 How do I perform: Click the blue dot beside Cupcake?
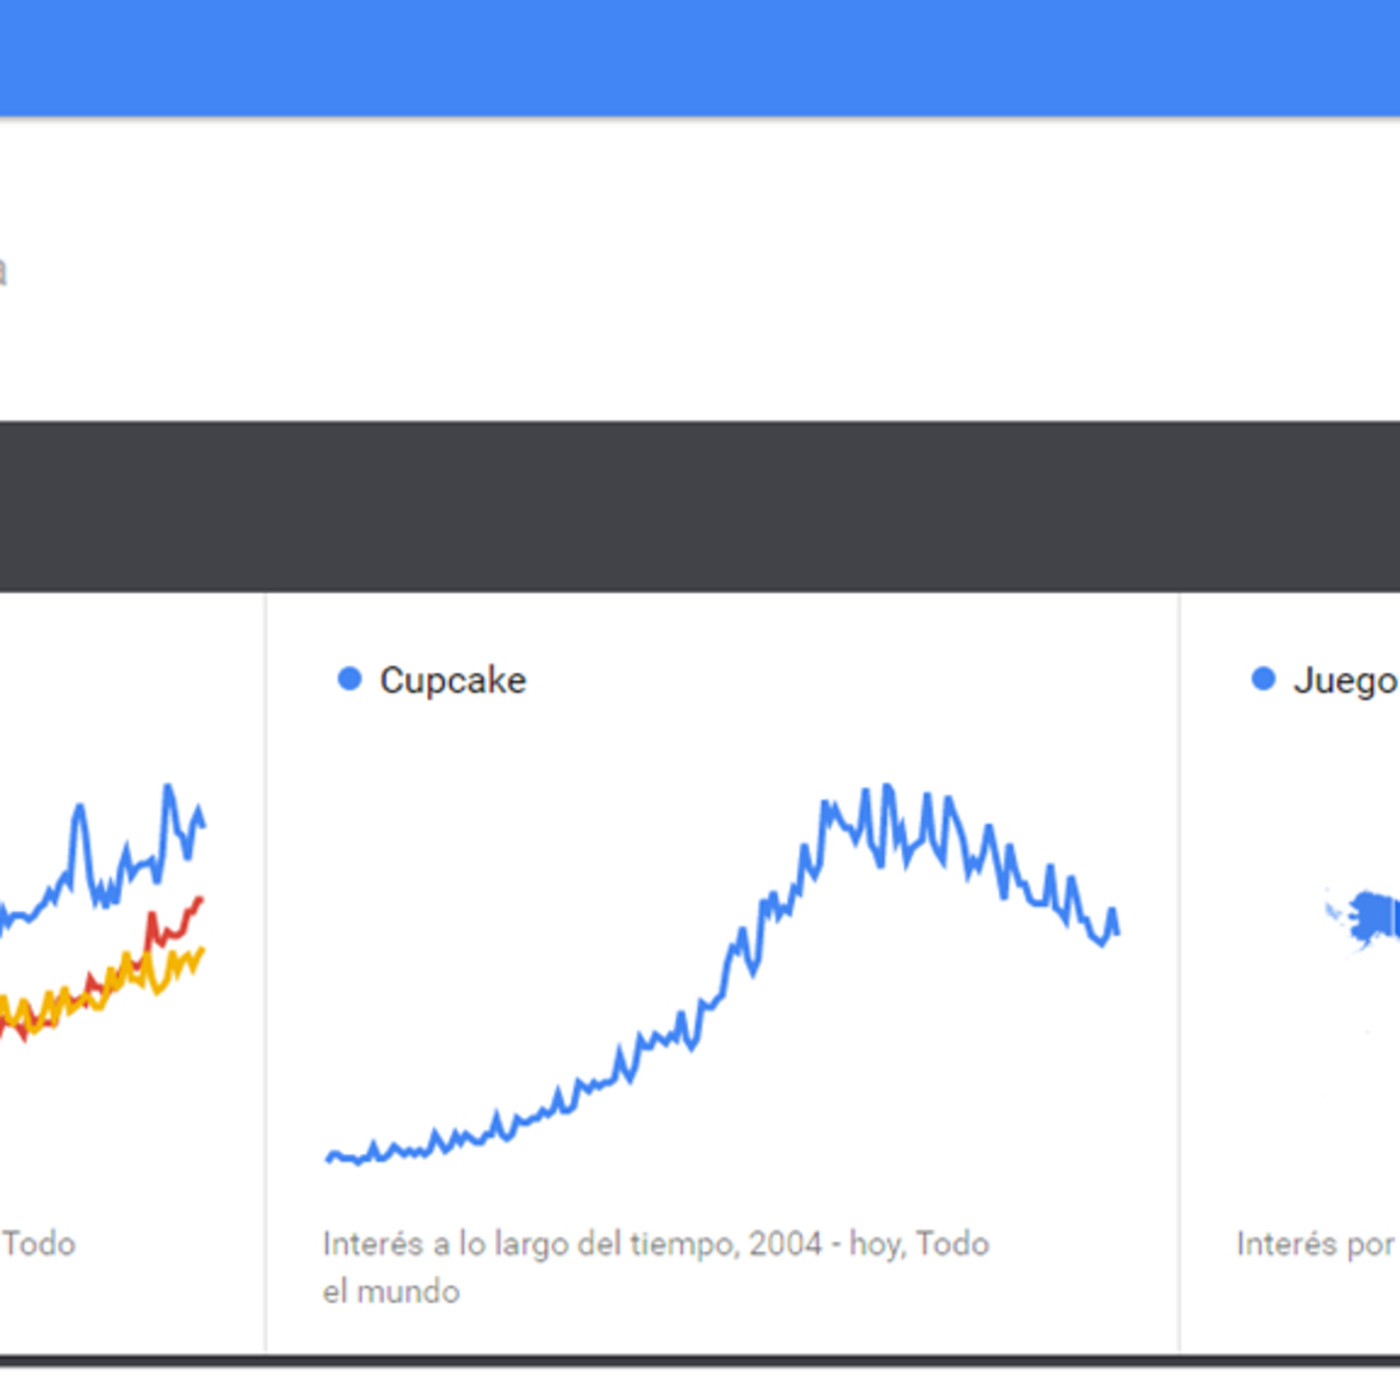349,679
